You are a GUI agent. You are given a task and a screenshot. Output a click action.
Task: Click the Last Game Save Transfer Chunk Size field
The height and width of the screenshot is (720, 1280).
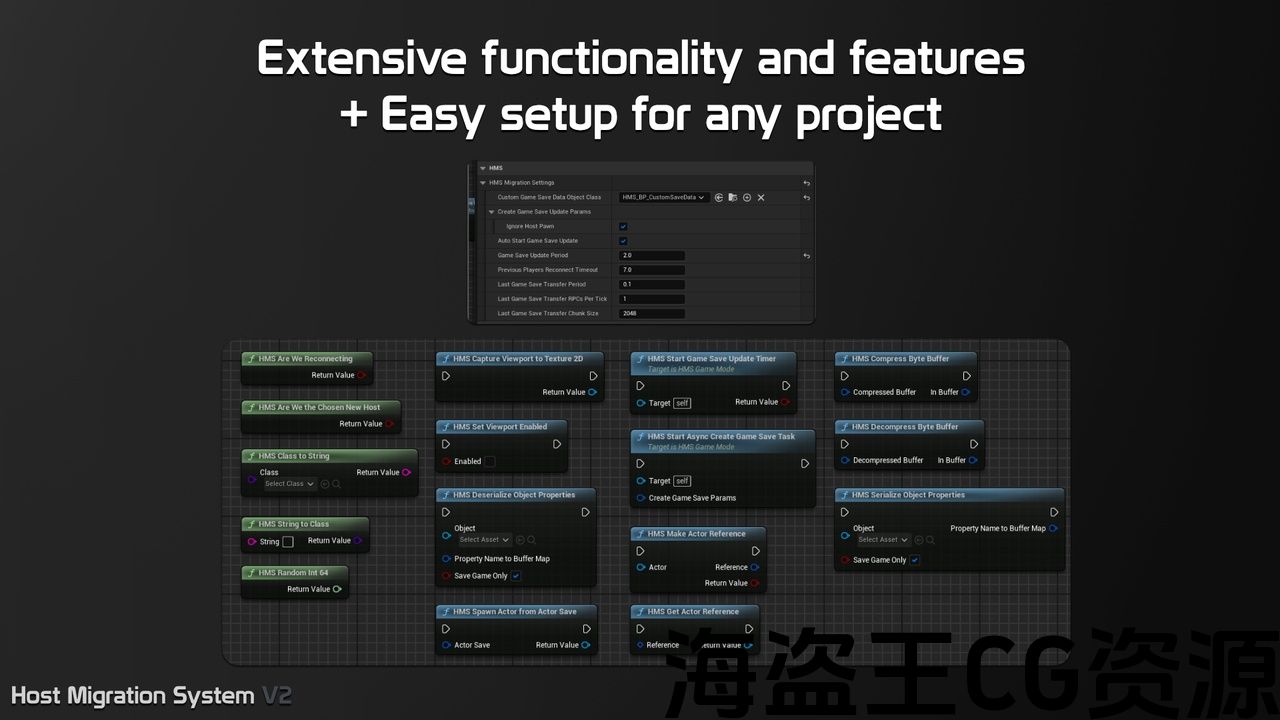[x=652, y=314]
